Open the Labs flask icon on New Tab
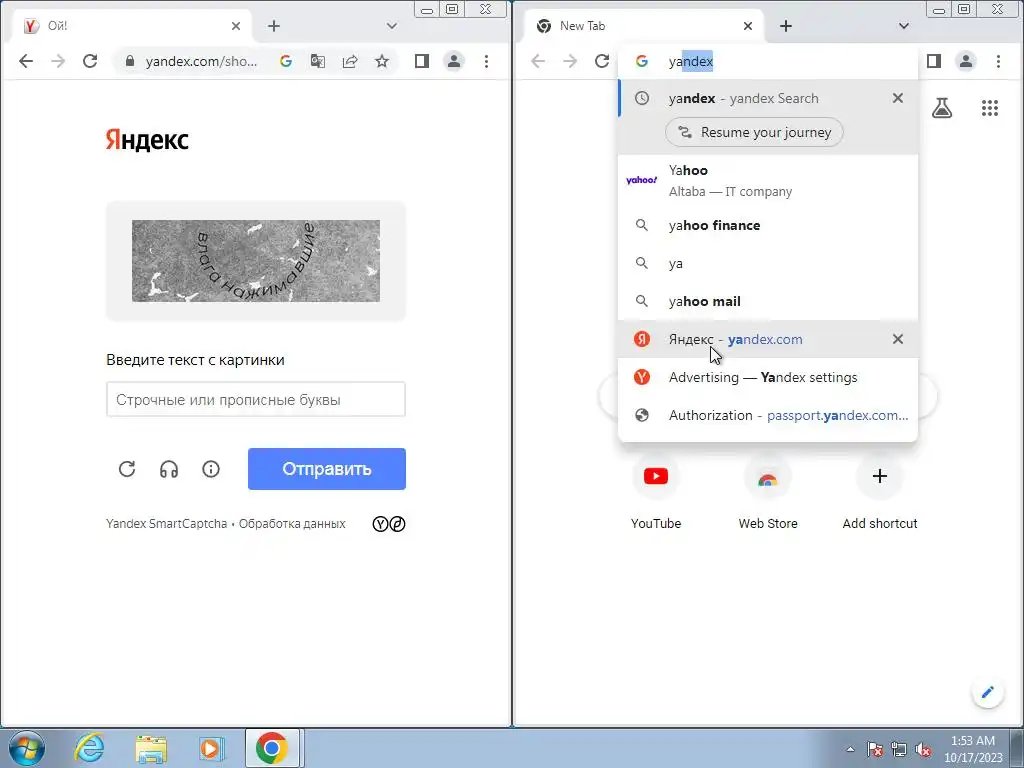Image resolution: width=1024 pixels, height=768 pixels. click(x=942, y=108)
